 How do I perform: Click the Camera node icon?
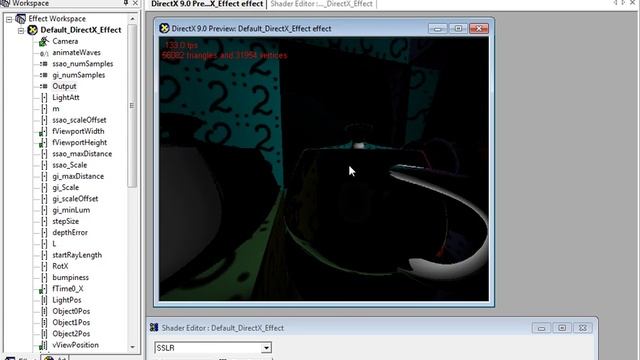(44, 41)
